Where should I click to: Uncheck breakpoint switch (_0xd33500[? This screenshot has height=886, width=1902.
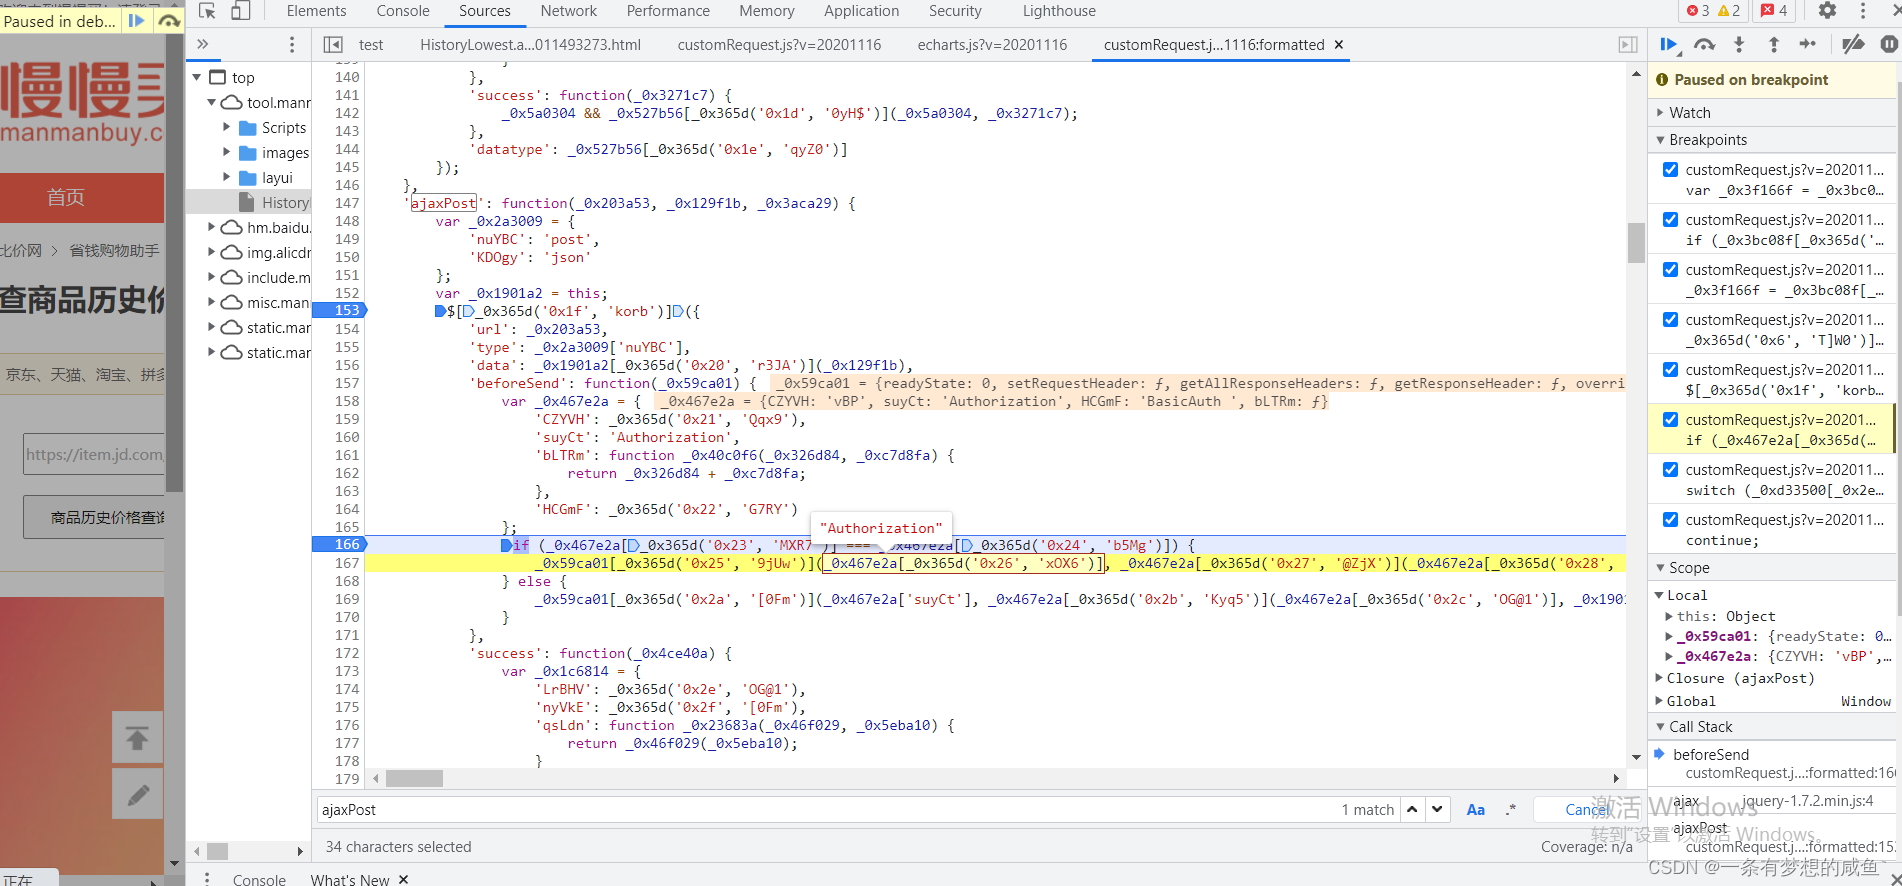(1670, 469)
